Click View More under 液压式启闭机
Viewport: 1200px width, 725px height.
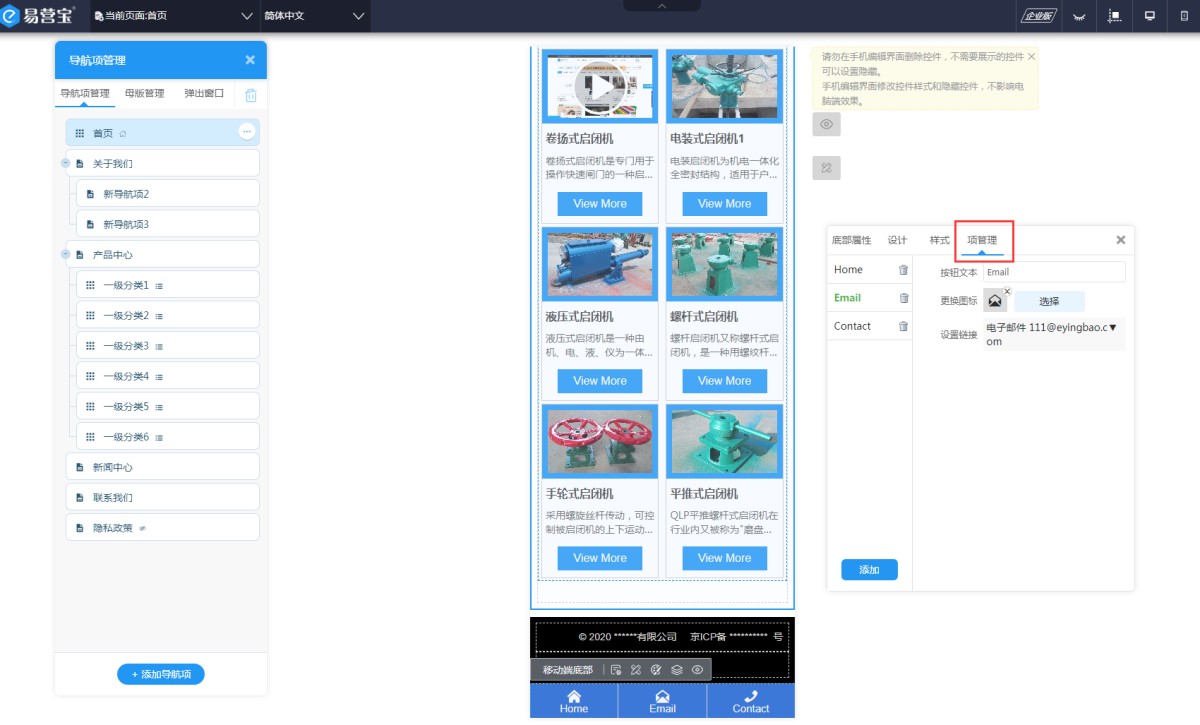[600, 381]
